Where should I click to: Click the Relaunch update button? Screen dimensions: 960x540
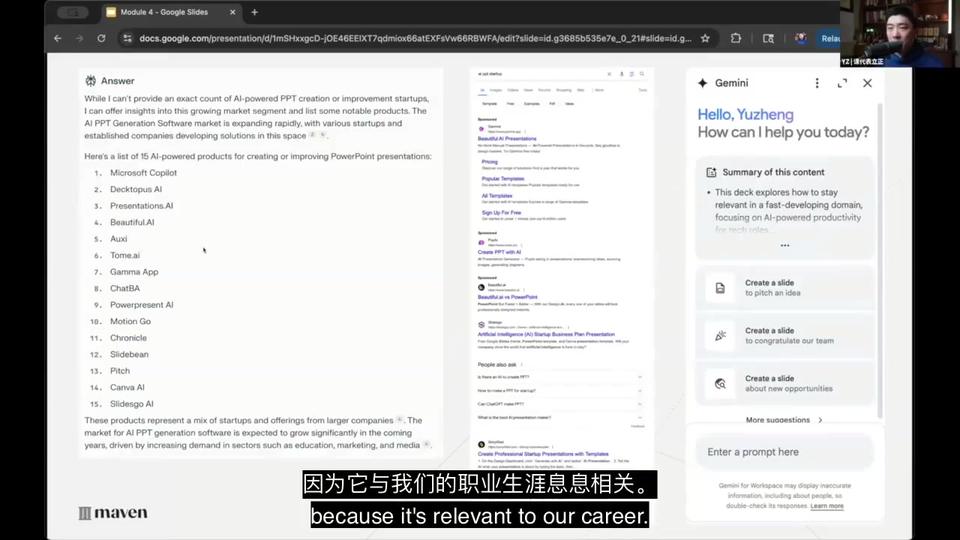(x=830, y=39)
